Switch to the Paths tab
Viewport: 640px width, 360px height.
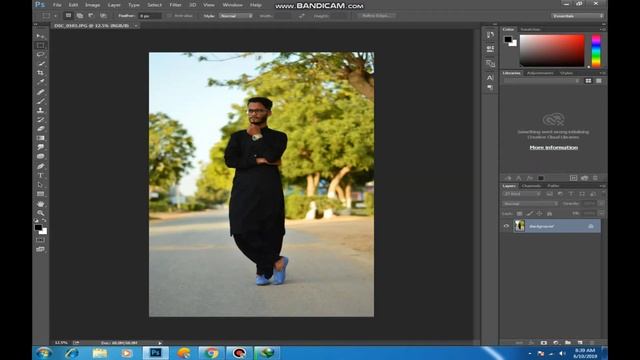coord(553,186)
